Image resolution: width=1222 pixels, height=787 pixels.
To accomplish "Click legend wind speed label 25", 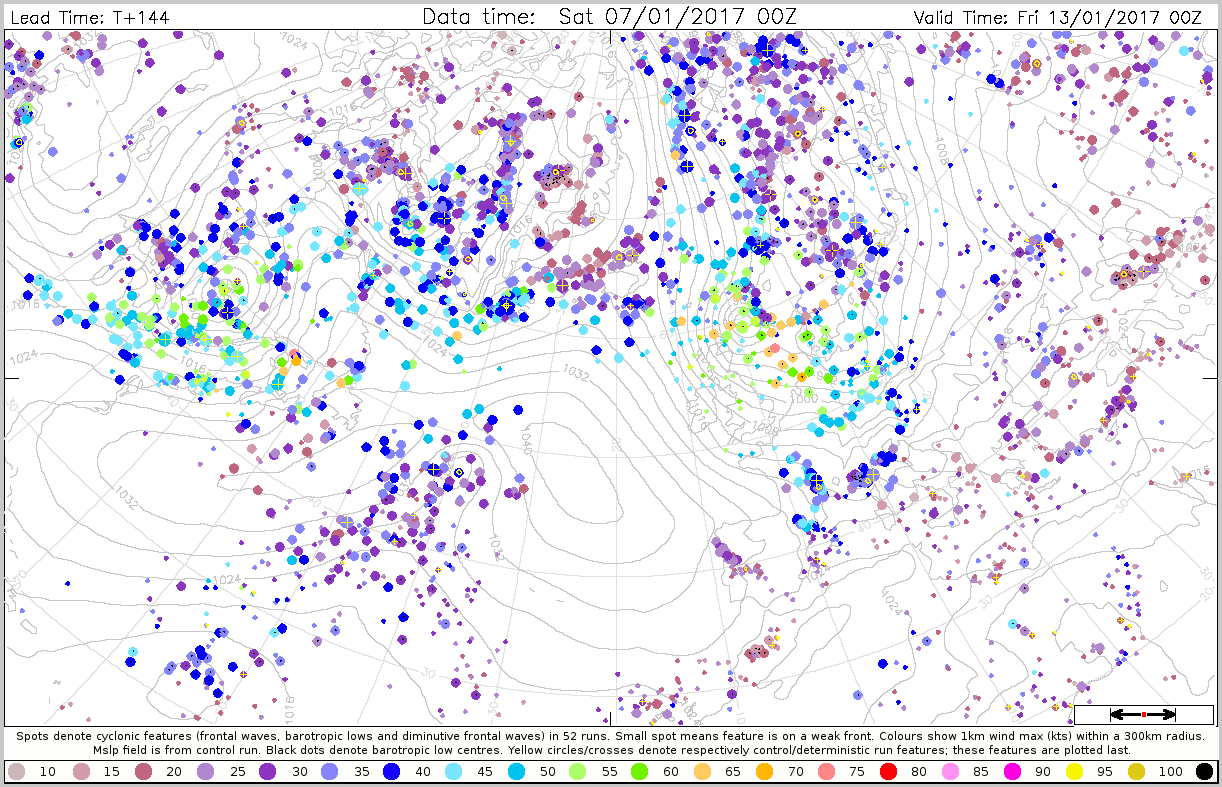I will (x=238, y=772).
